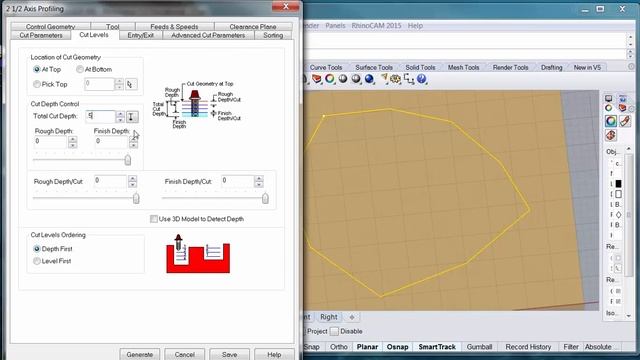This screenshot has width=640, height=360.
Task: Open the blue question mark help icon
Action: coord(422,78)
